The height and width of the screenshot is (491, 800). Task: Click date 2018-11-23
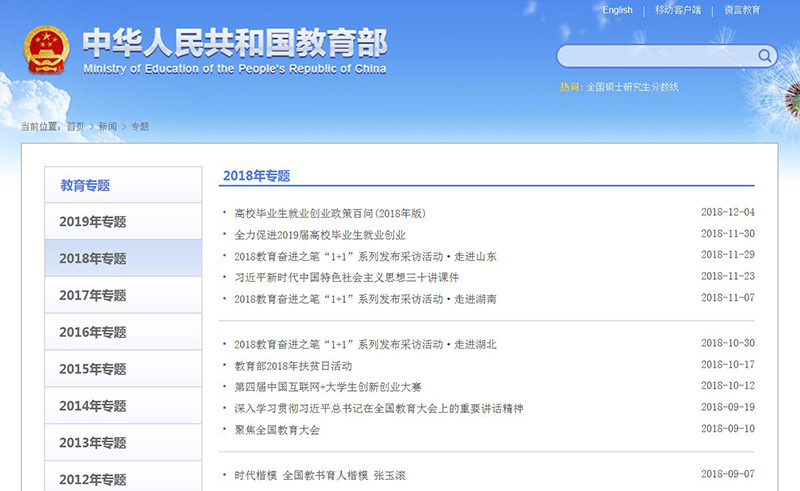click(x=728, y=276)
